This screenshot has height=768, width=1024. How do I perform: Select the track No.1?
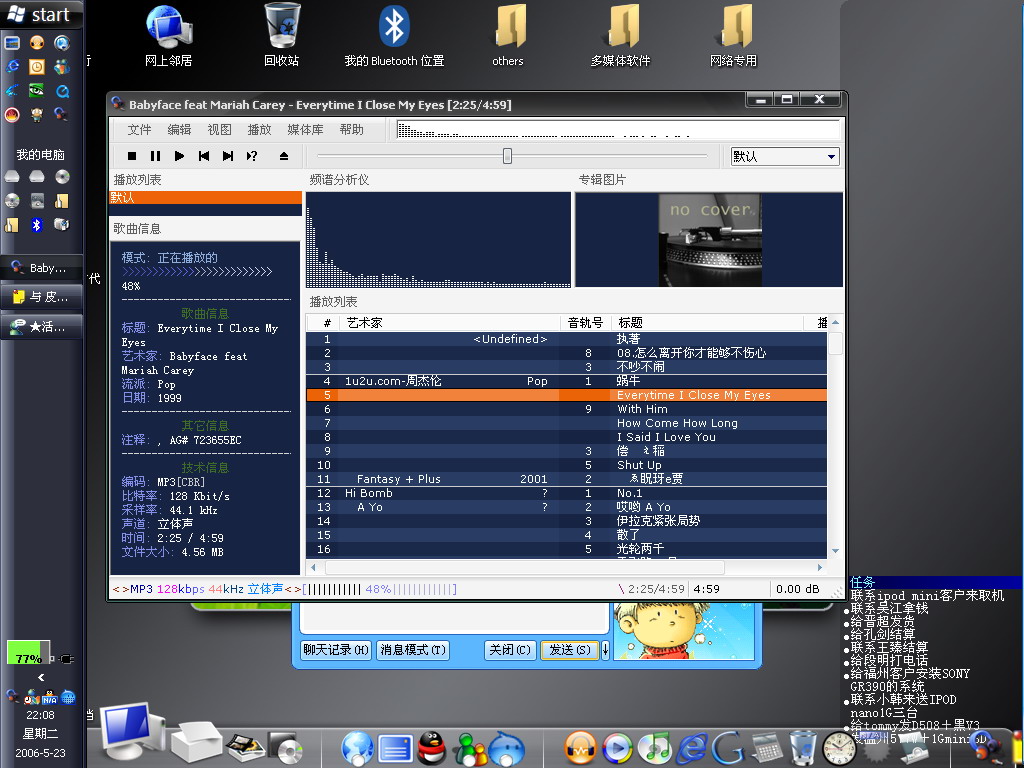pos(566,493)
